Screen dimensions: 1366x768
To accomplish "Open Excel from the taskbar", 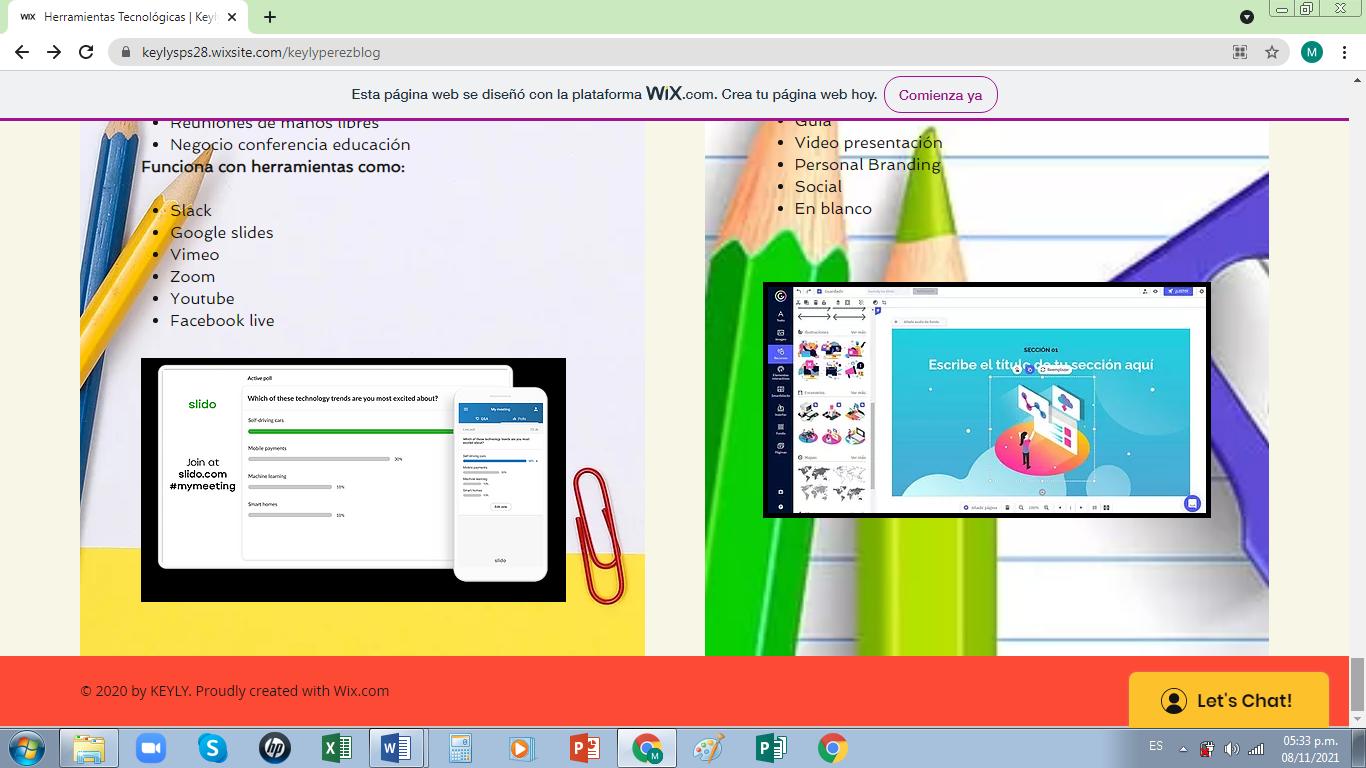I will (336, 748).
